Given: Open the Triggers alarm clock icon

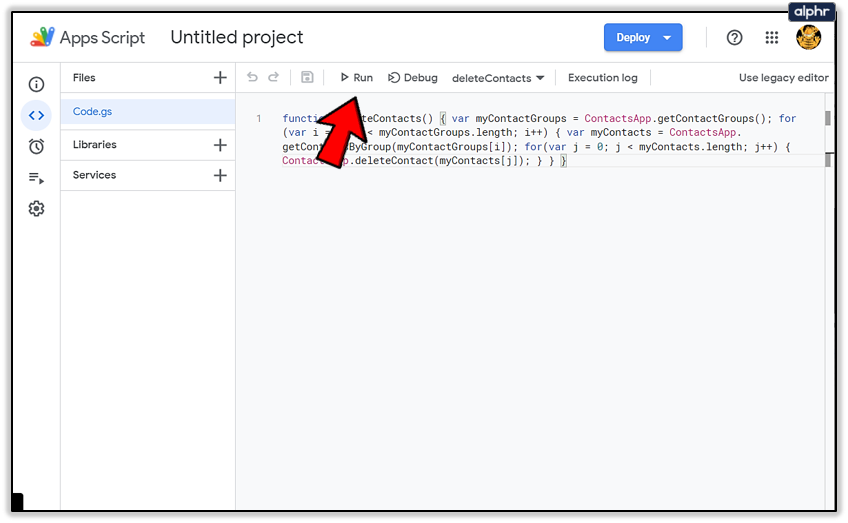Looking at the screenshot, I should tap(36, 146).
